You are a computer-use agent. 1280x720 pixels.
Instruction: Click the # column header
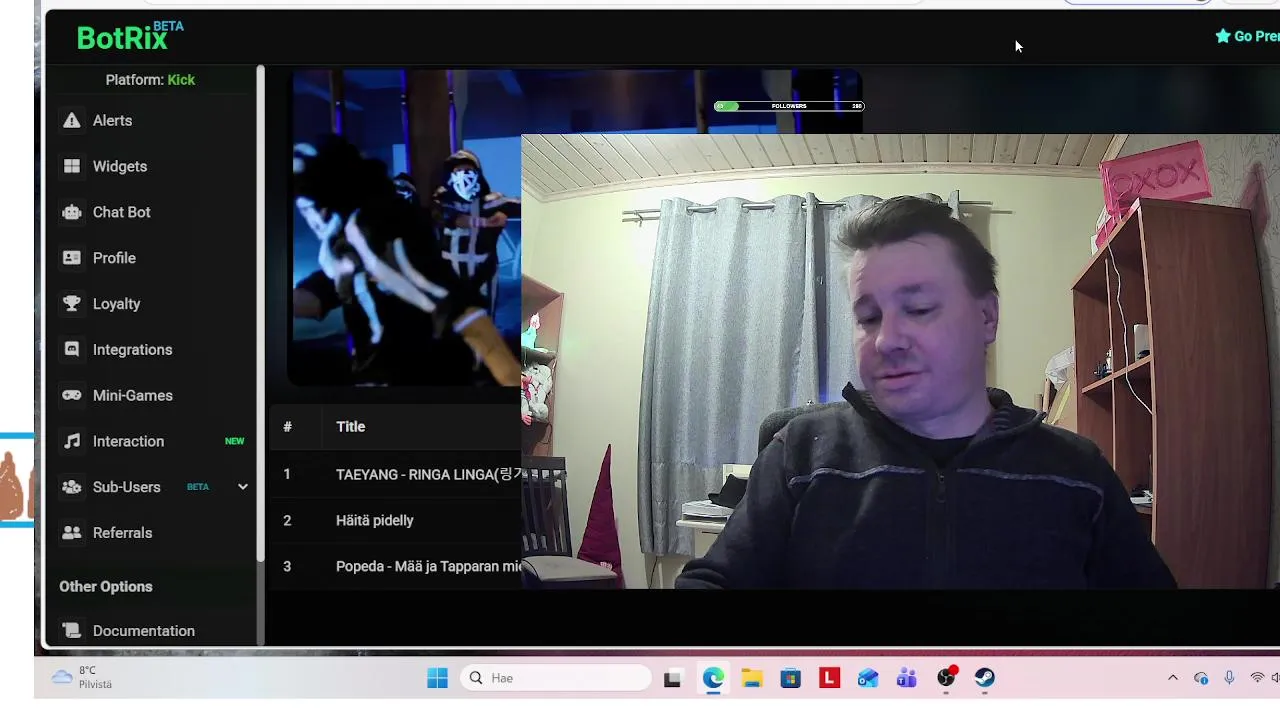click(287, 426)
